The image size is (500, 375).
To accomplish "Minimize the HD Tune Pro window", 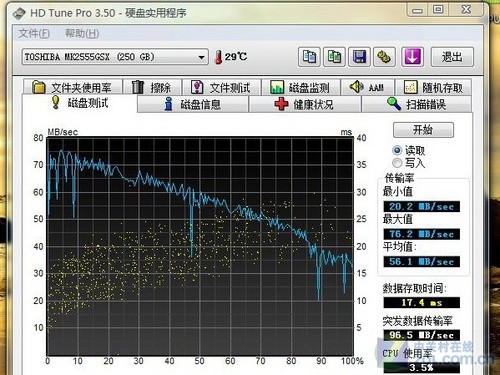I will click(417, 10).
